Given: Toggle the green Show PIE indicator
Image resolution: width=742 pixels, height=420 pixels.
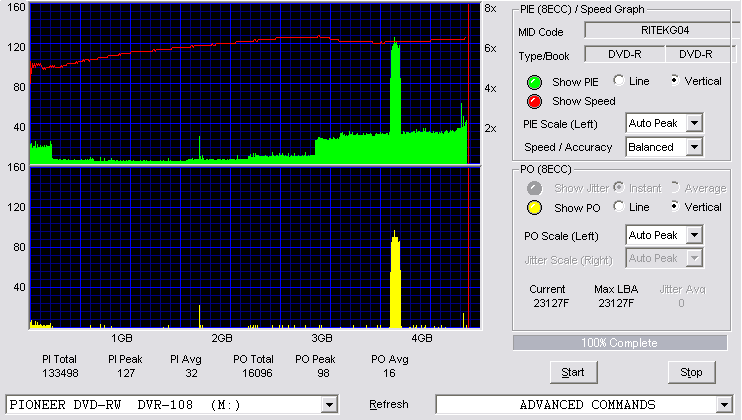Looking at the screenshot, I should coord(534,82).
